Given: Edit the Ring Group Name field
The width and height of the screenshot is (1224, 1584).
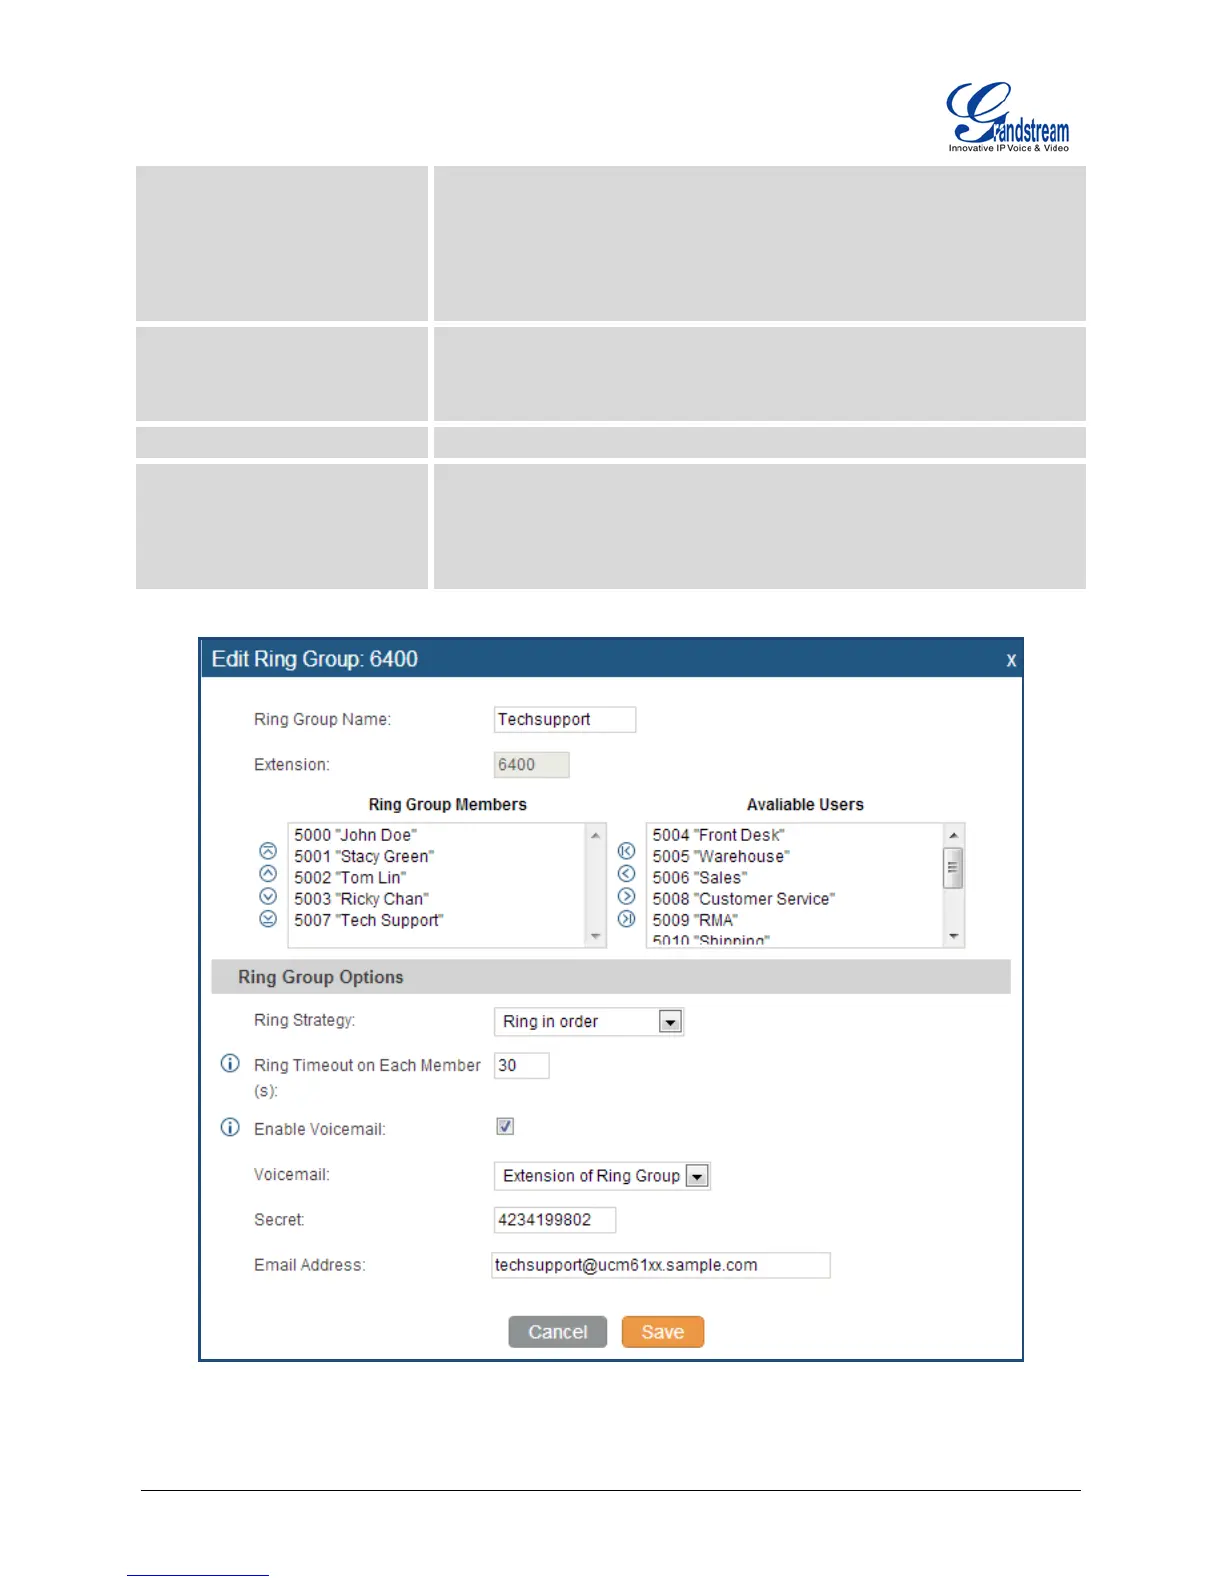Looking at the screenshot, I should pos(565,719).
